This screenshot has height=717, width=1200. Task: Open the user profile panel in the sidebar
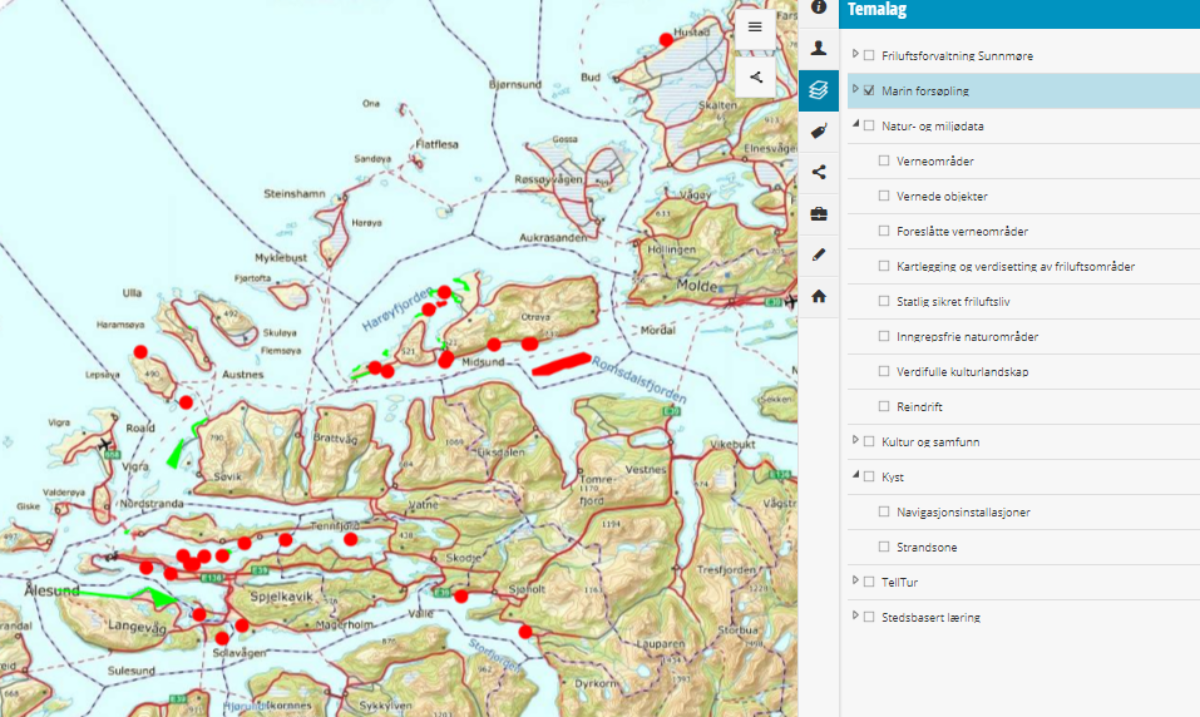click(819, 47)
